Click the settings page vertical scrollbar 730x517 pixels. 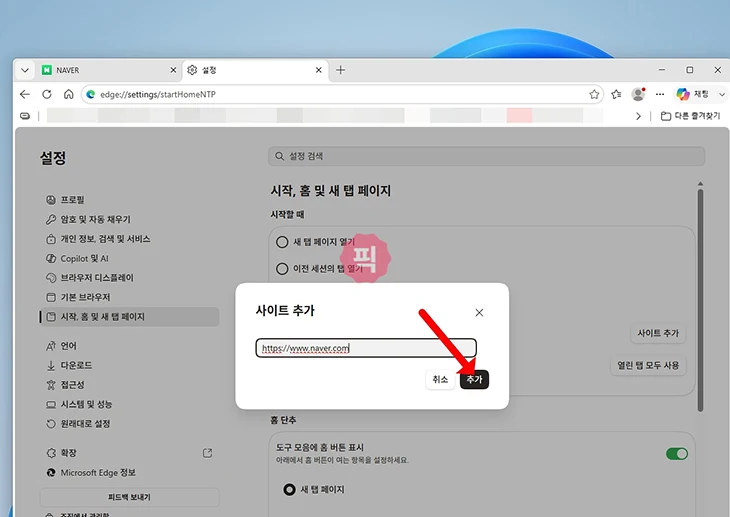(700, 300)
